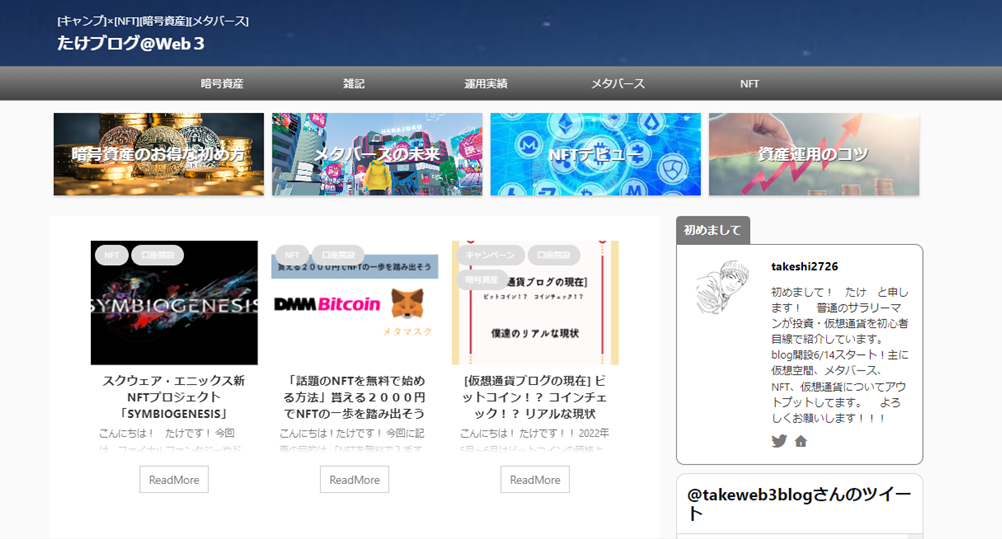Click the SYMBIOGENESIS article thumbnail

174,303
